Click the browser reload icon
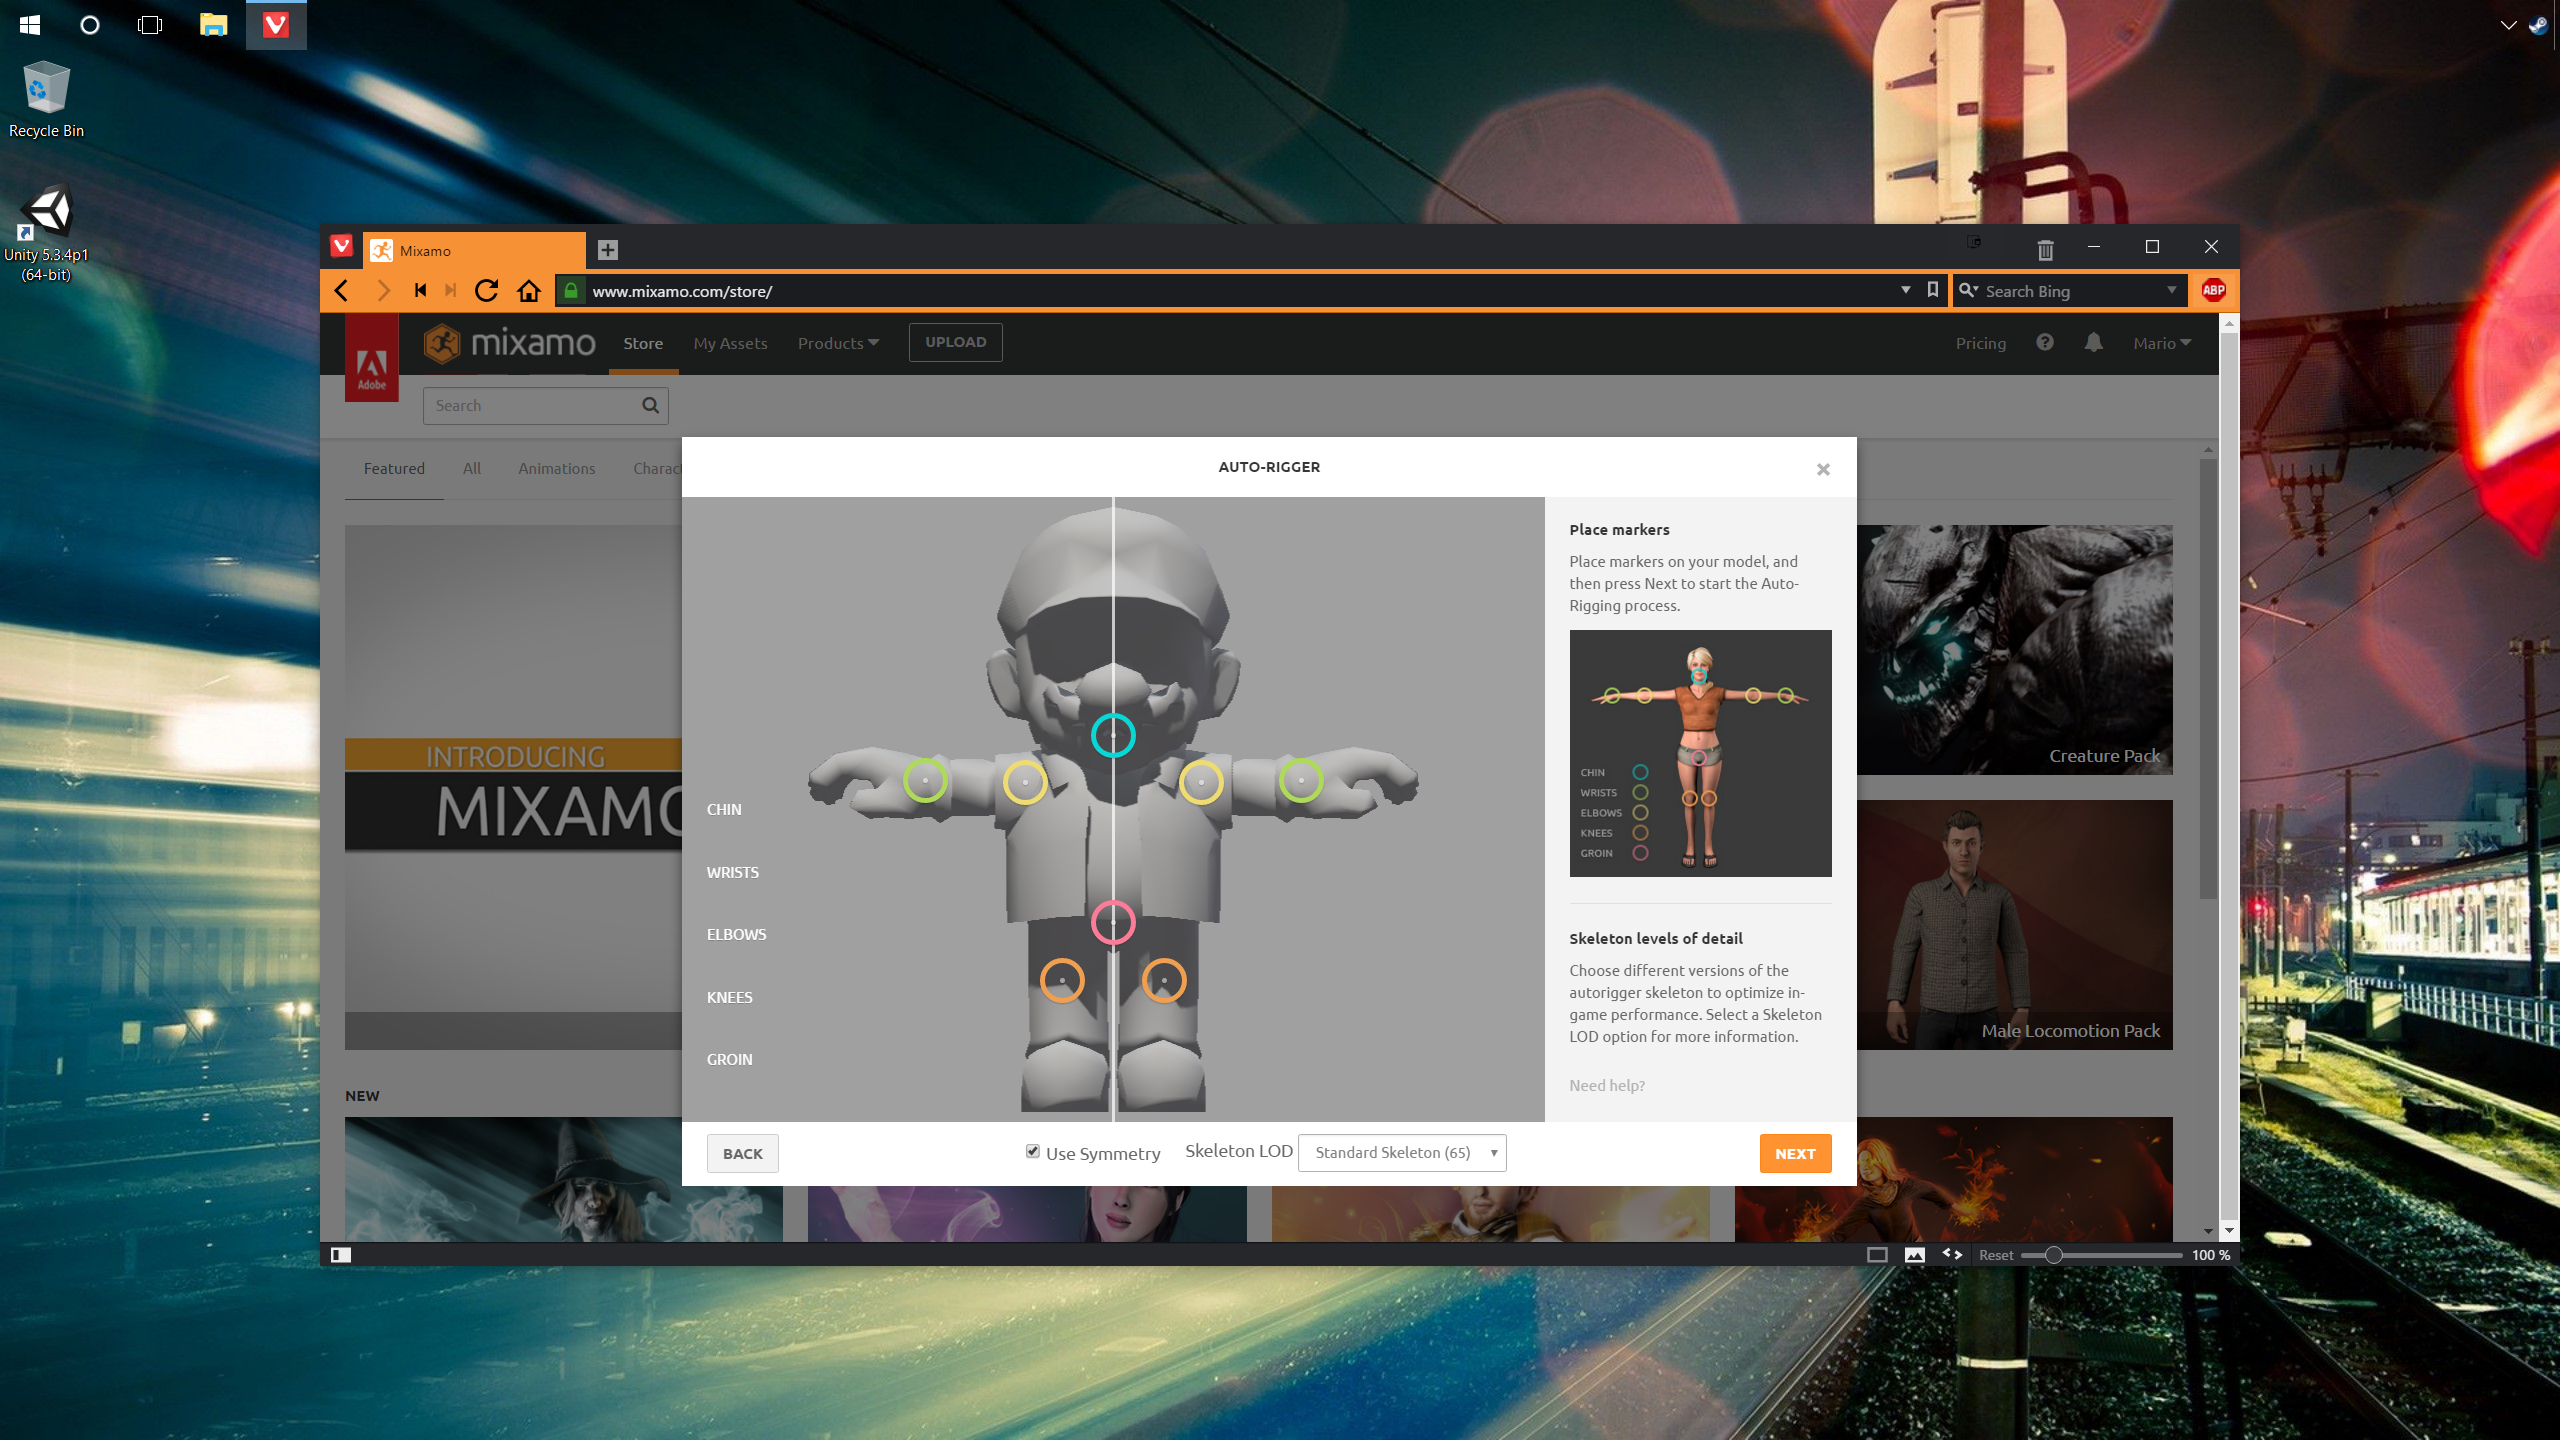This screenshot has width=2560, height=1440. click(x=486, y=291)
